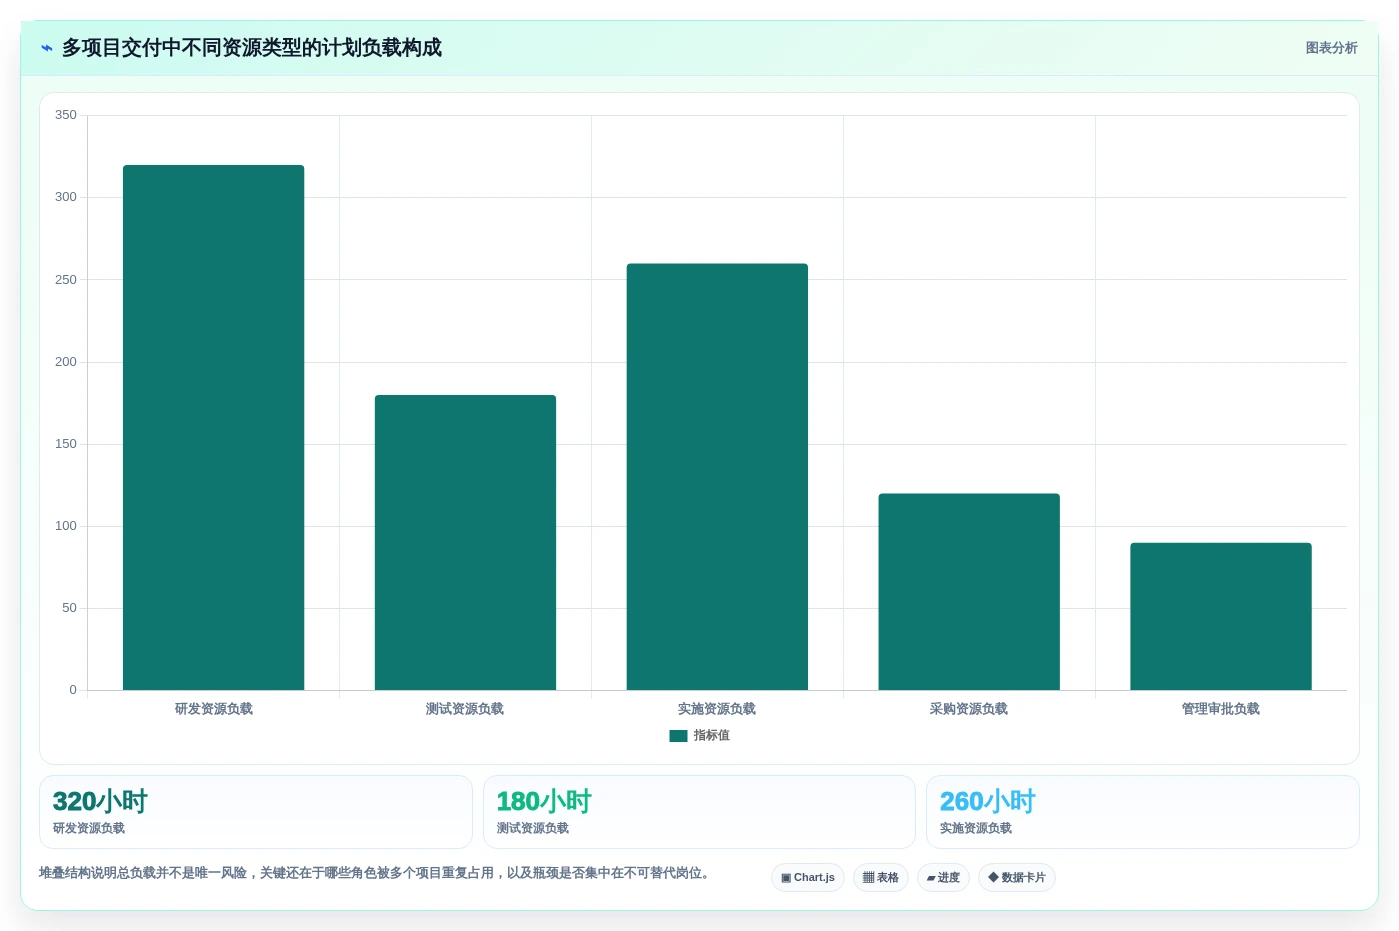Viewport: 1399px width, 931px height.
Task: Click the diamond icon in the 数据卡片 chip
Action: pos(993,877)
